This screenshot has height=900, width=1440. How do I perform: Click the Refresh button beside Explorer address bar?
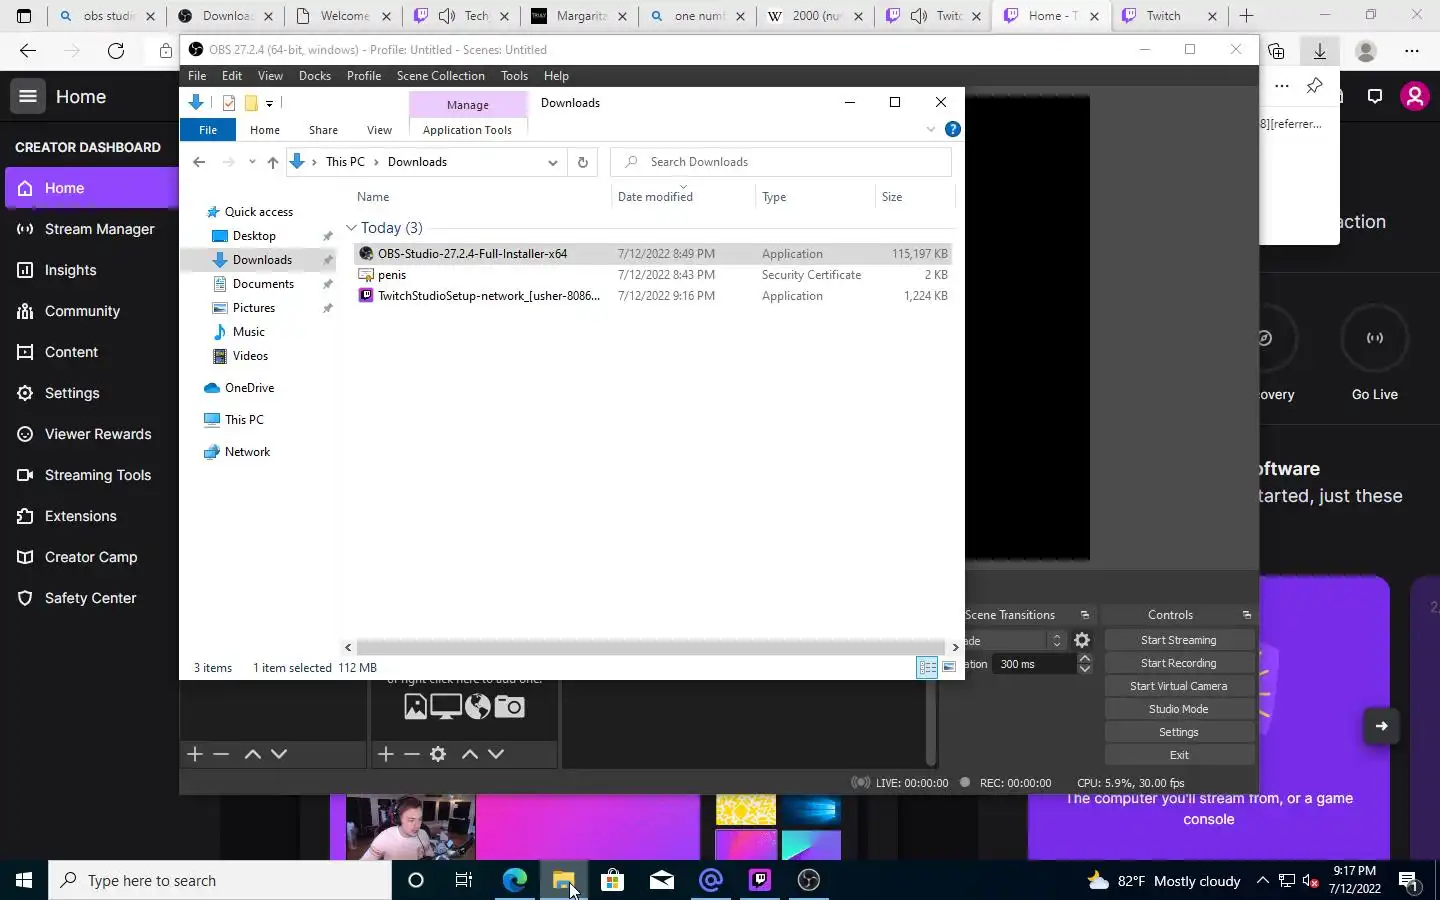click(583, 162)
